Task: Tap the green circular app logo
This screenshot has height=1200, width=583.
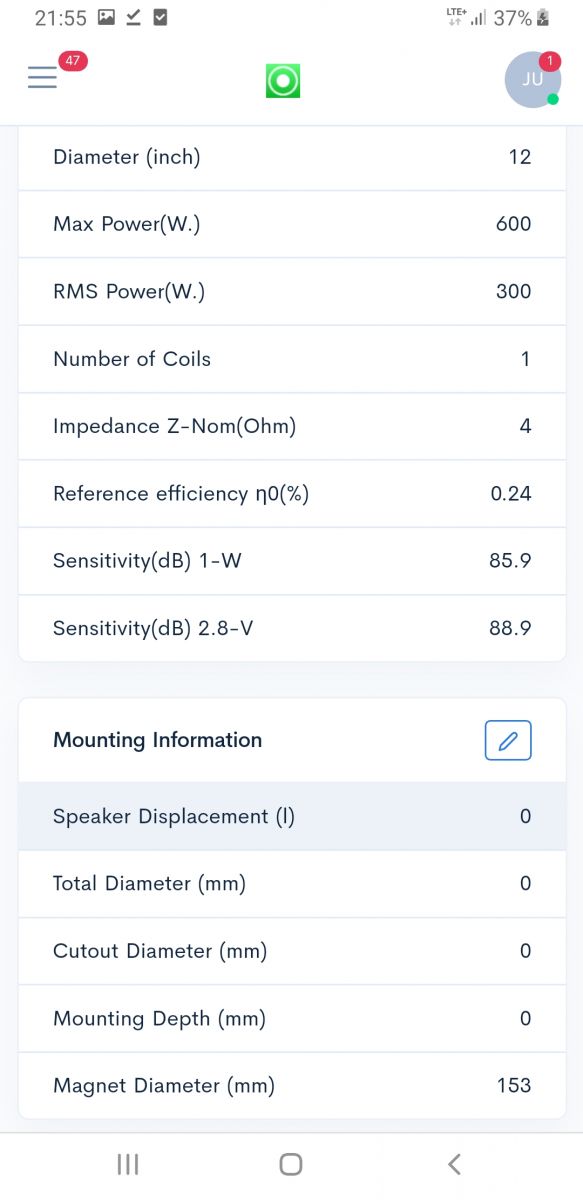Action: [x=283, y=81]
